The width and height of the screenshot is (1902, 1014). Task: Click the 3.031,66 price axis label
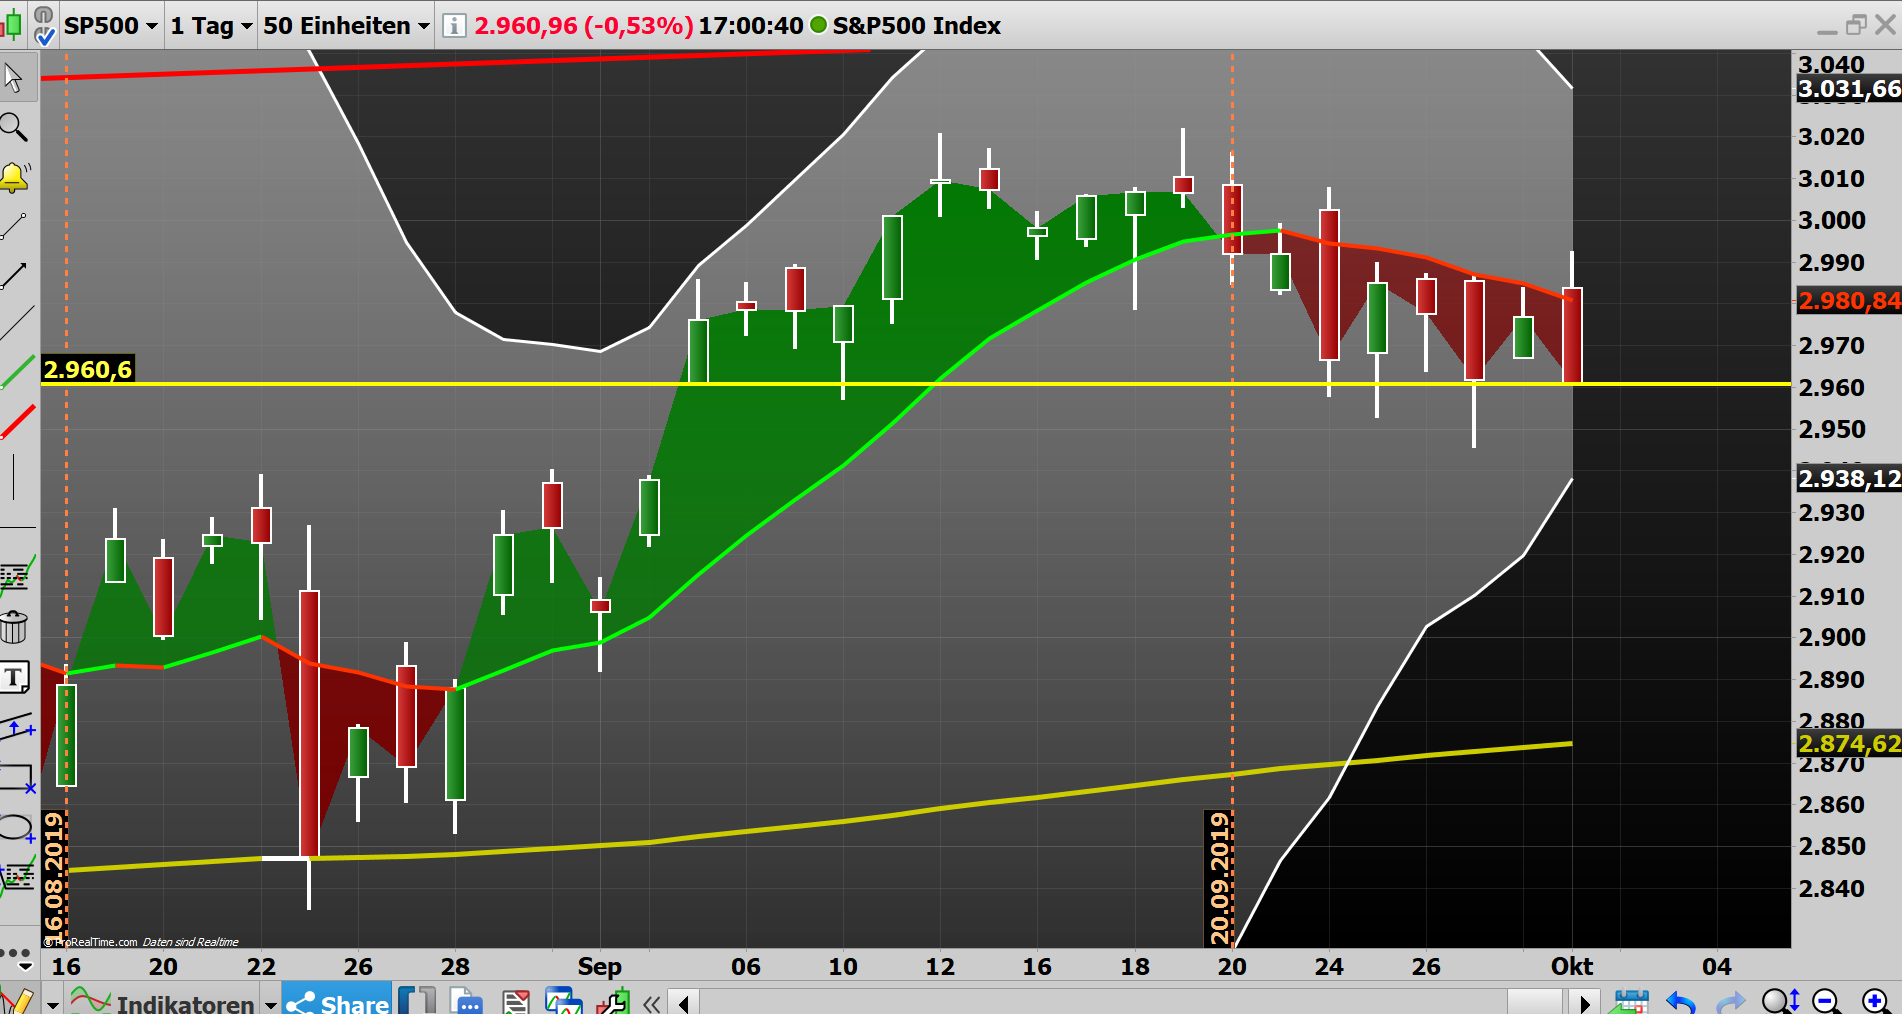(x=1849, y=89)
